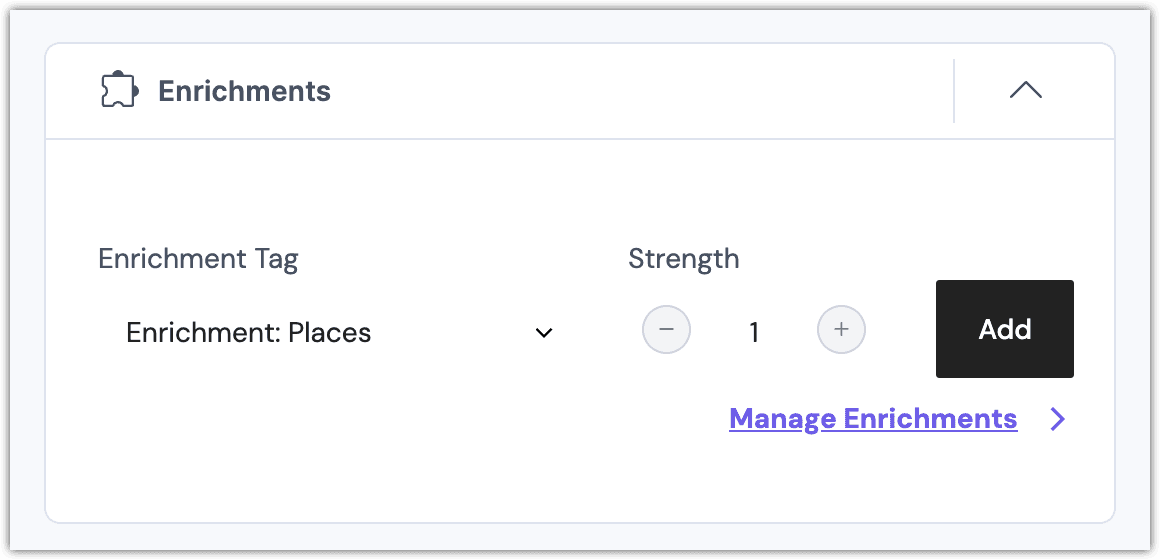Decrease strength with the minus button
The height and width of the screenshot is (560, 1160).
coord(666,330)
